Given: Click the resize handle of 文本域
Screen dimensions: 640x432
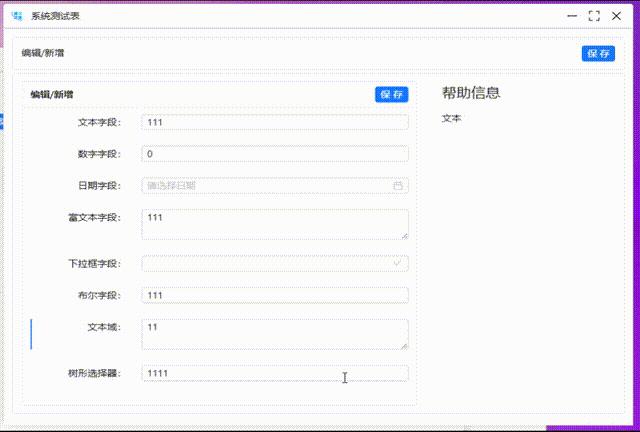Looking at the screenshot, I should pos(404,345).
